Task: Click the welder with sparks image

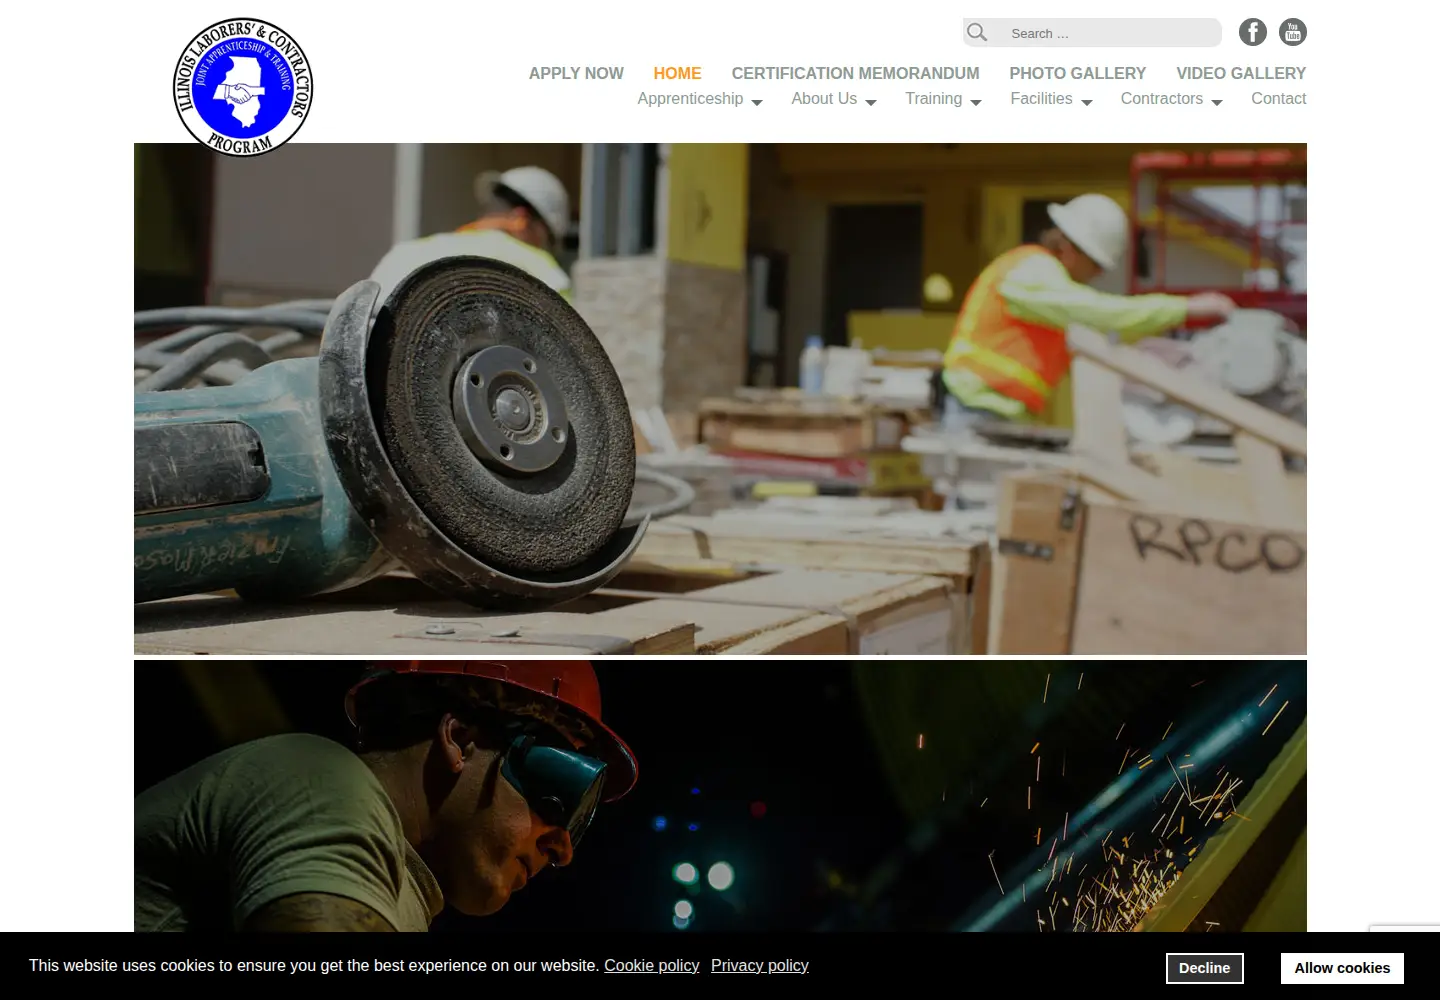Action: click(720, 796)
